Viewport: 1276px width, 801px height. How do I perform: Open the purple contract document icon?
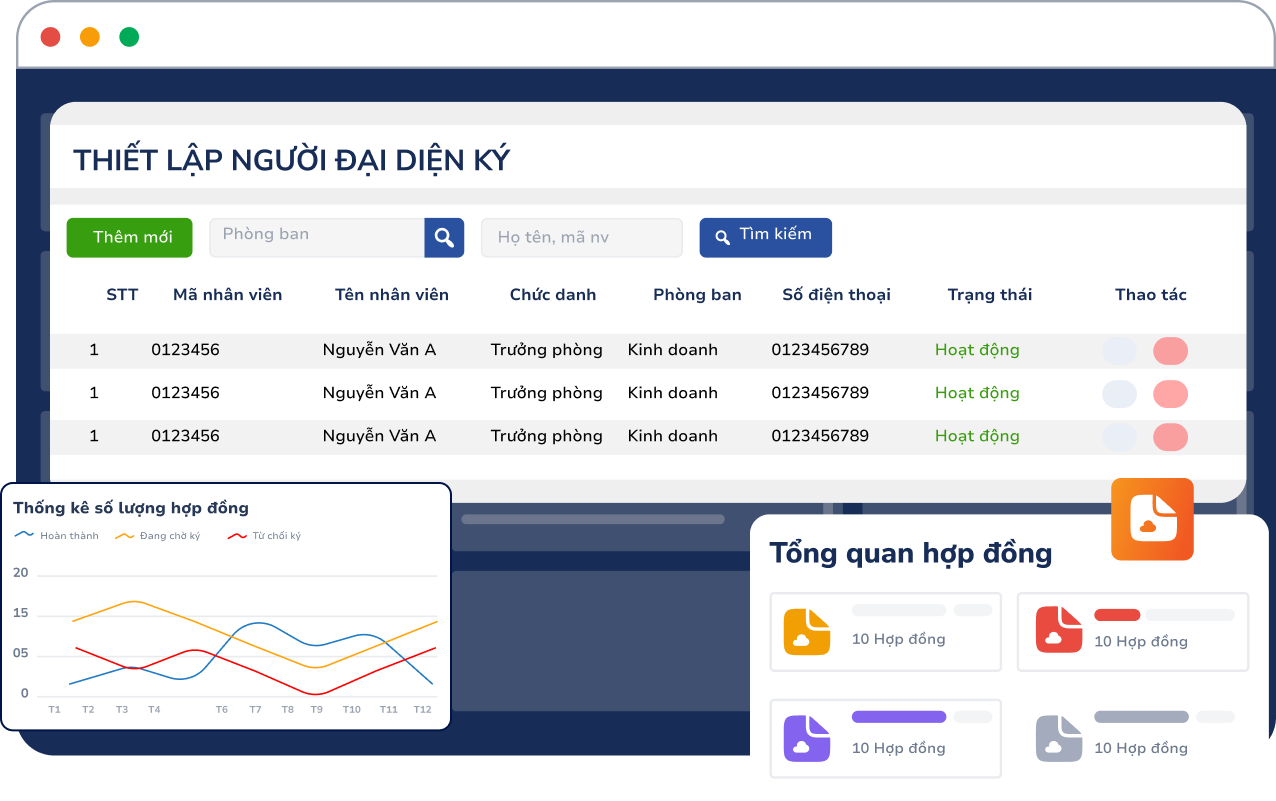point(807,739)
